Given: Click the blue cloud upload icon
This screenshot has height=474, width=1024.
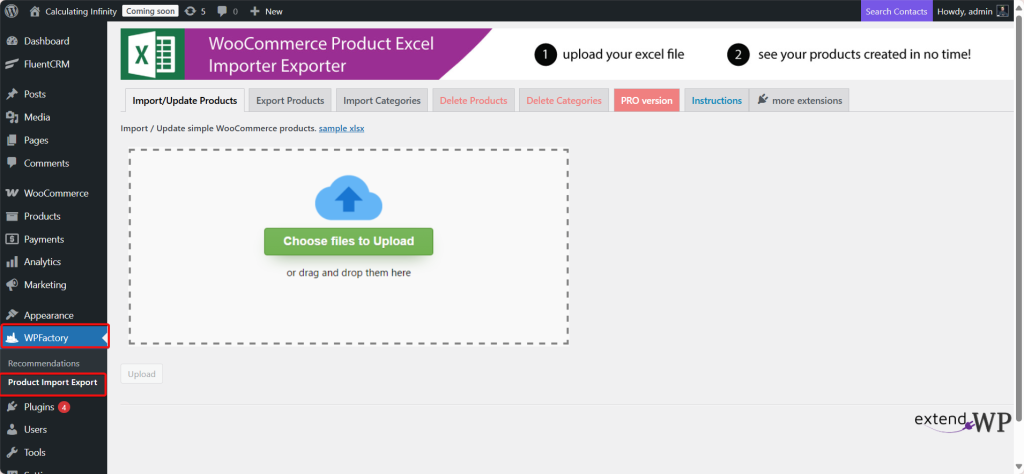Looking at the screenshot, I should [349, 198].
